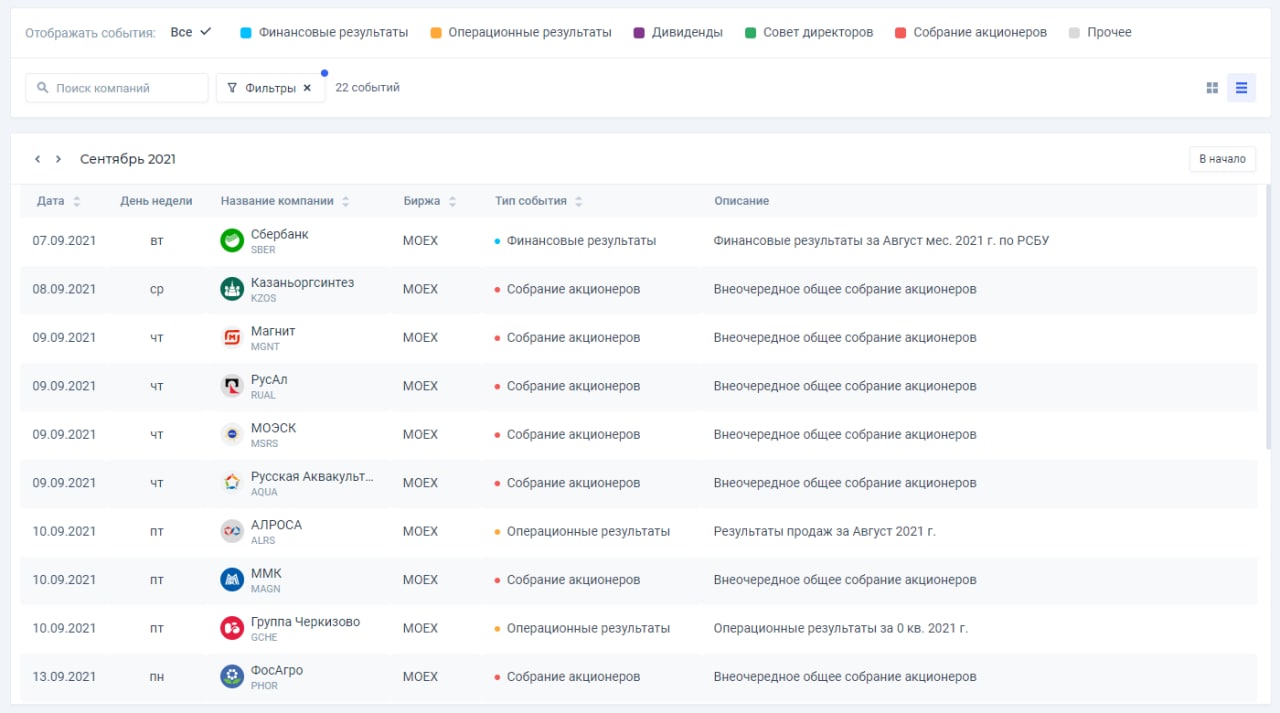
Task: Go to previous month arrow
Action: [38, 159]
